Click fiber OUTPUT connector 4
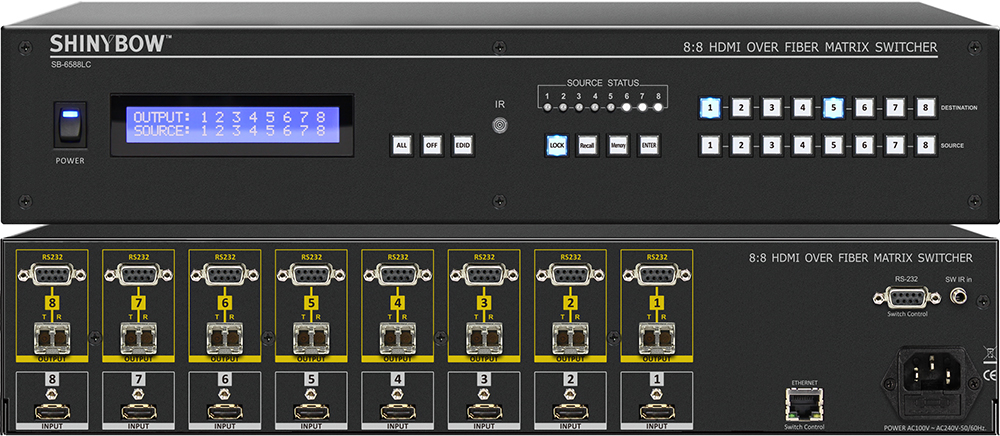The image size is (1000, 436). (397, 338)
